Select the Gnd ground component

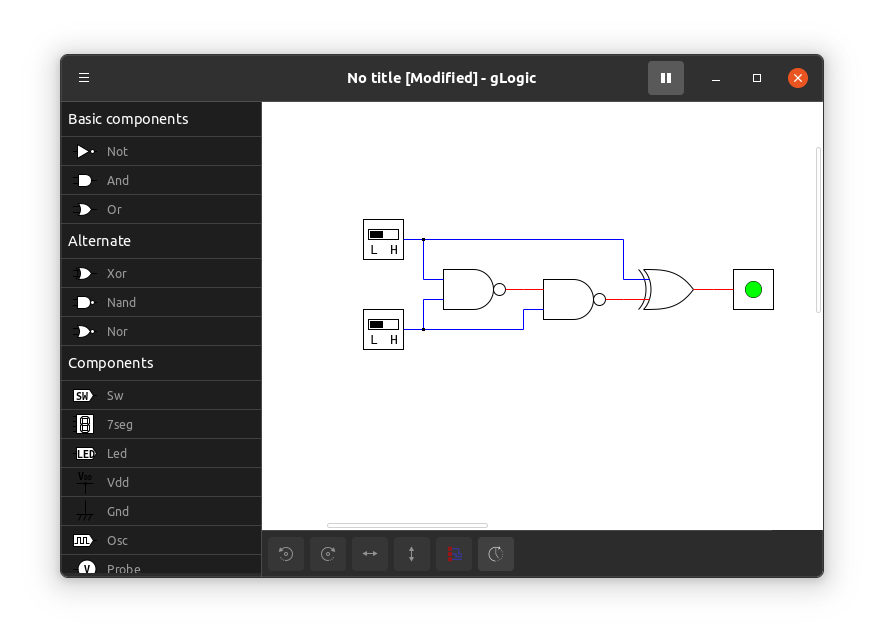click(161, 511)
